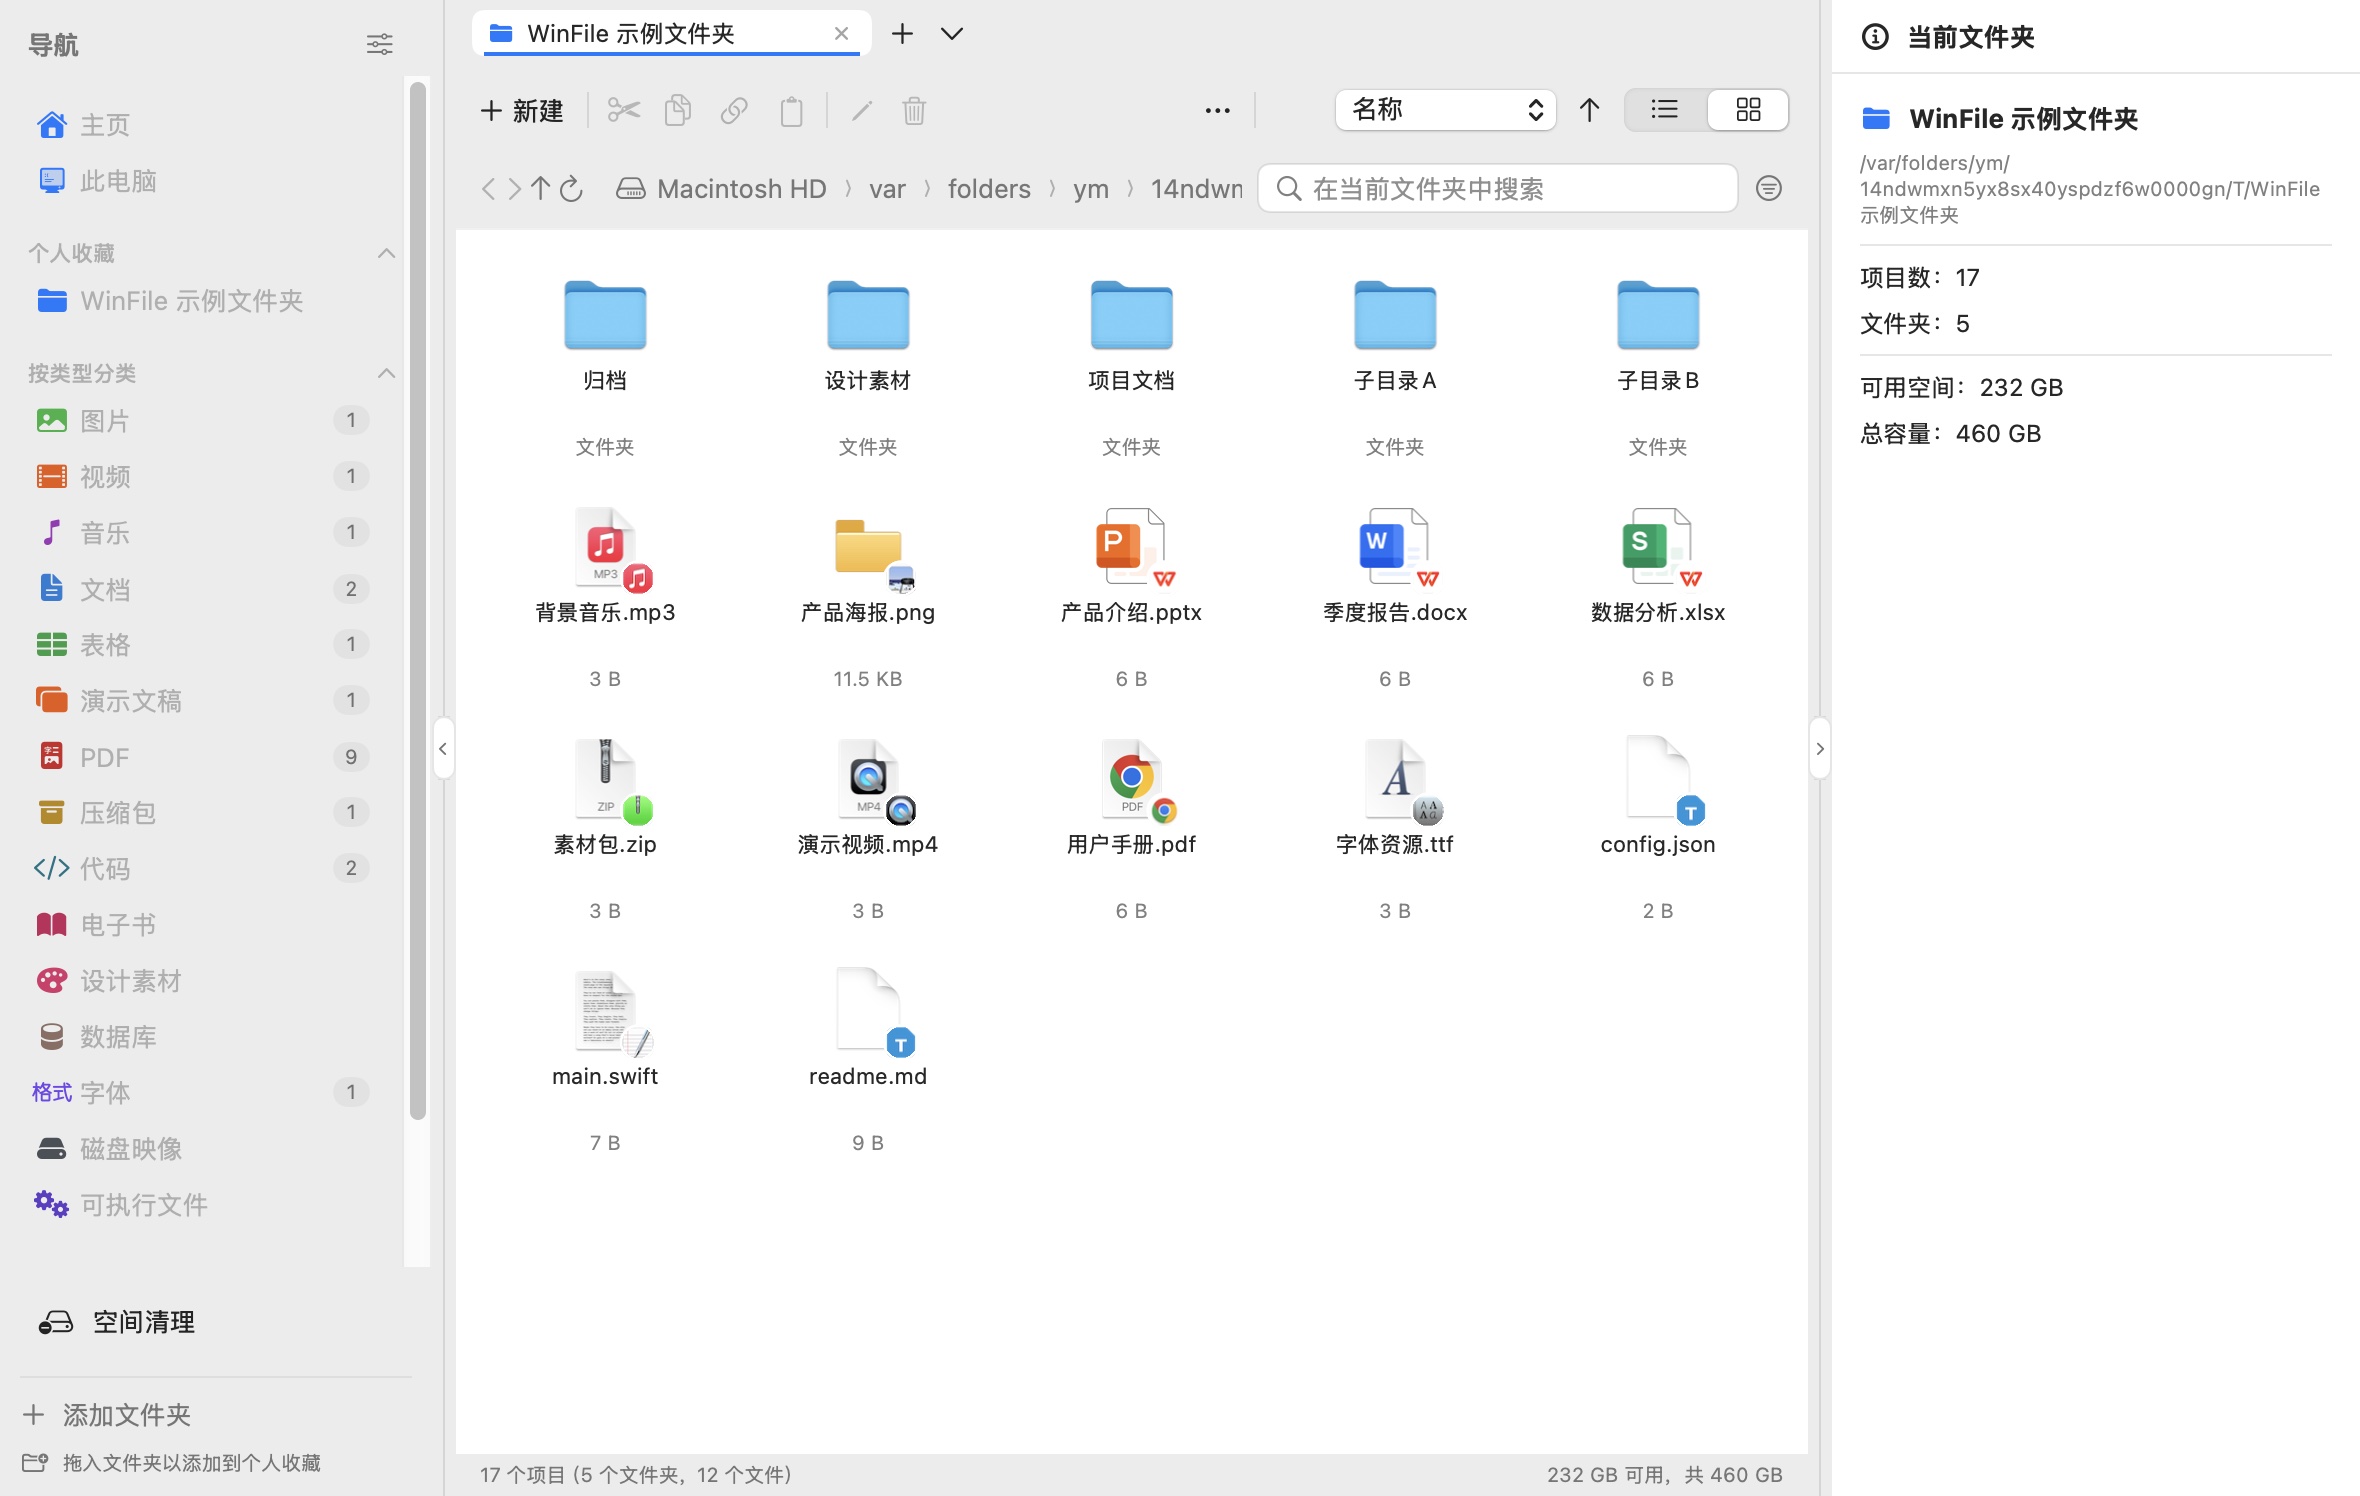Image resolution: width=2360 pixels, height=1496 pixels.
Task: Click the link/alias icon in toolbar
Action: pyautogui.click(x=734, y=110)
